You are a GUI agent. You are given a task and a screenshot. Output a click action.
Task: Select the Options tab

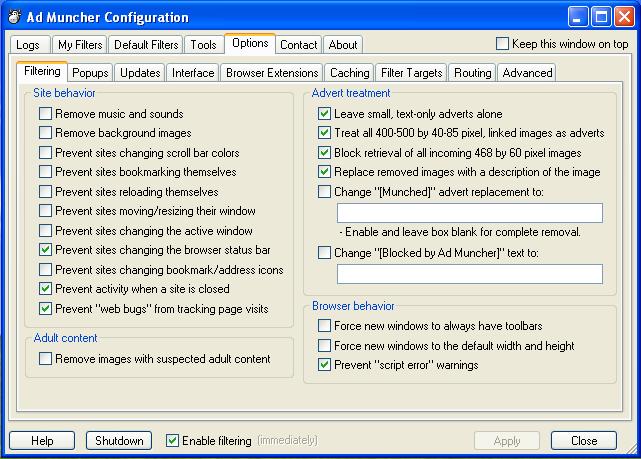click(x=250, y=43)
